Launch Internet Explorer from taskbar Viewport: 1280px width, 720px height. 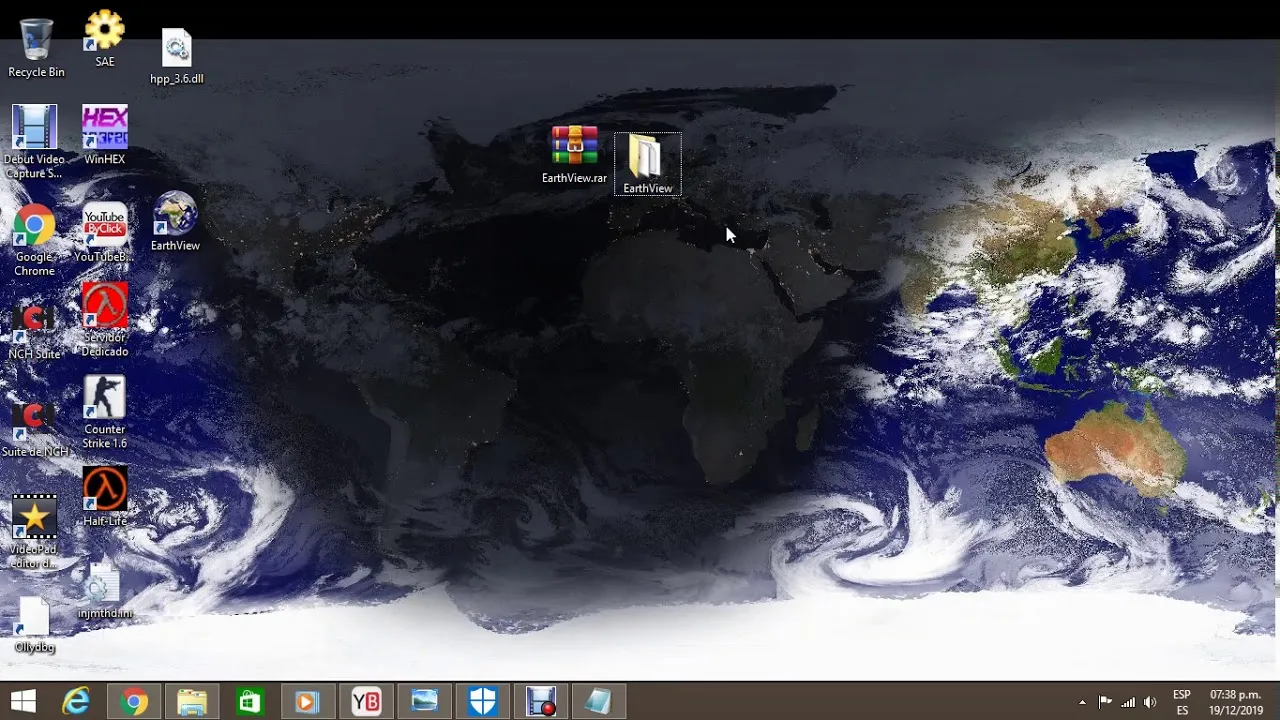point(76,701)
